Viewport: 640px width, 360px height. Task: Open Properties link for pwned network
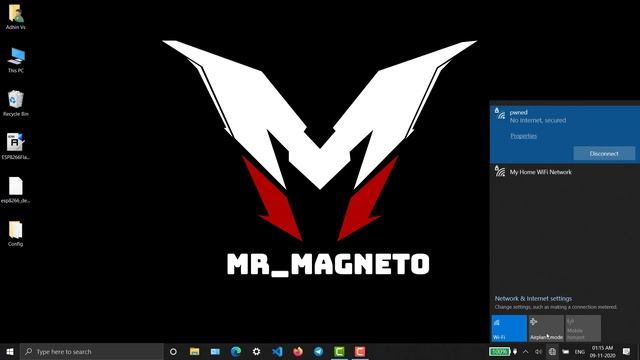pyautogui.click(x=523, y=136)
